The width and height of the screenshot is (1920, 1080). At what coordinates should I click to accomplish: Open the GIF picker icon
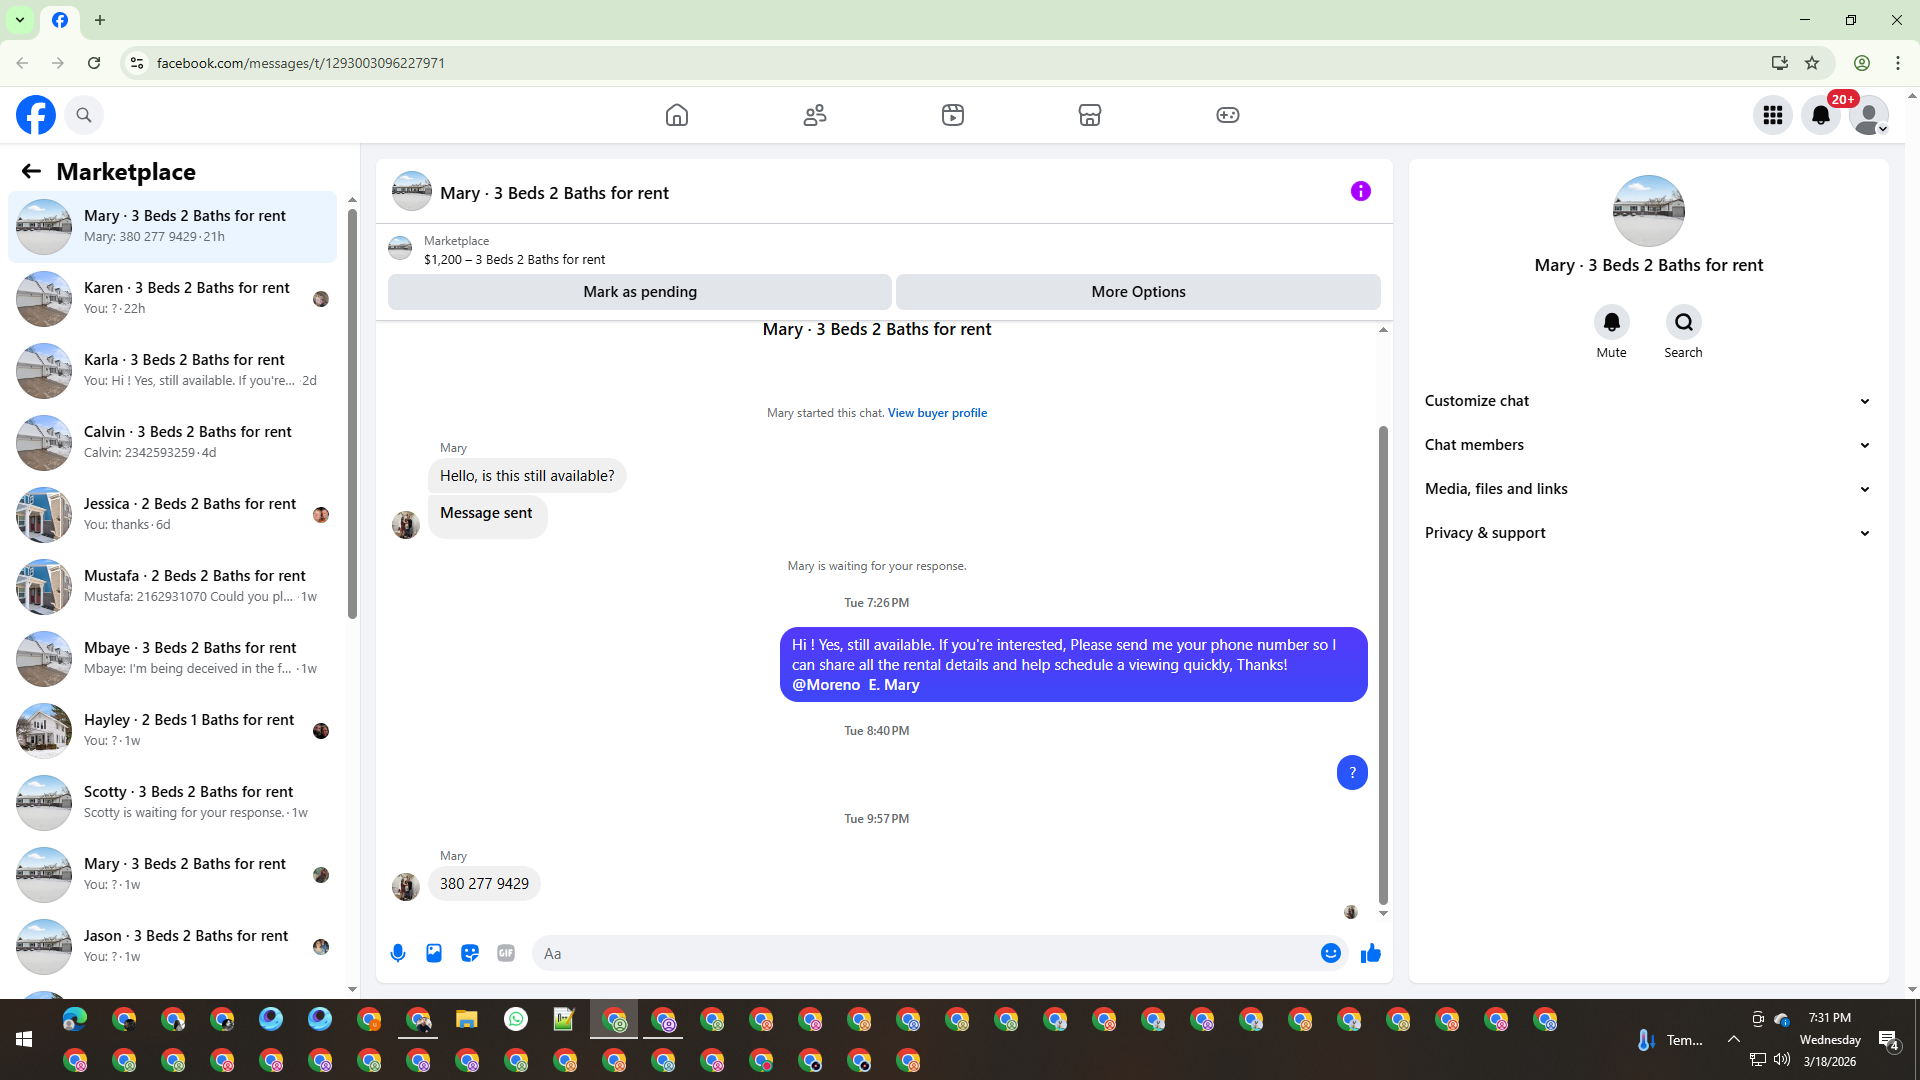tap(506, 953)
